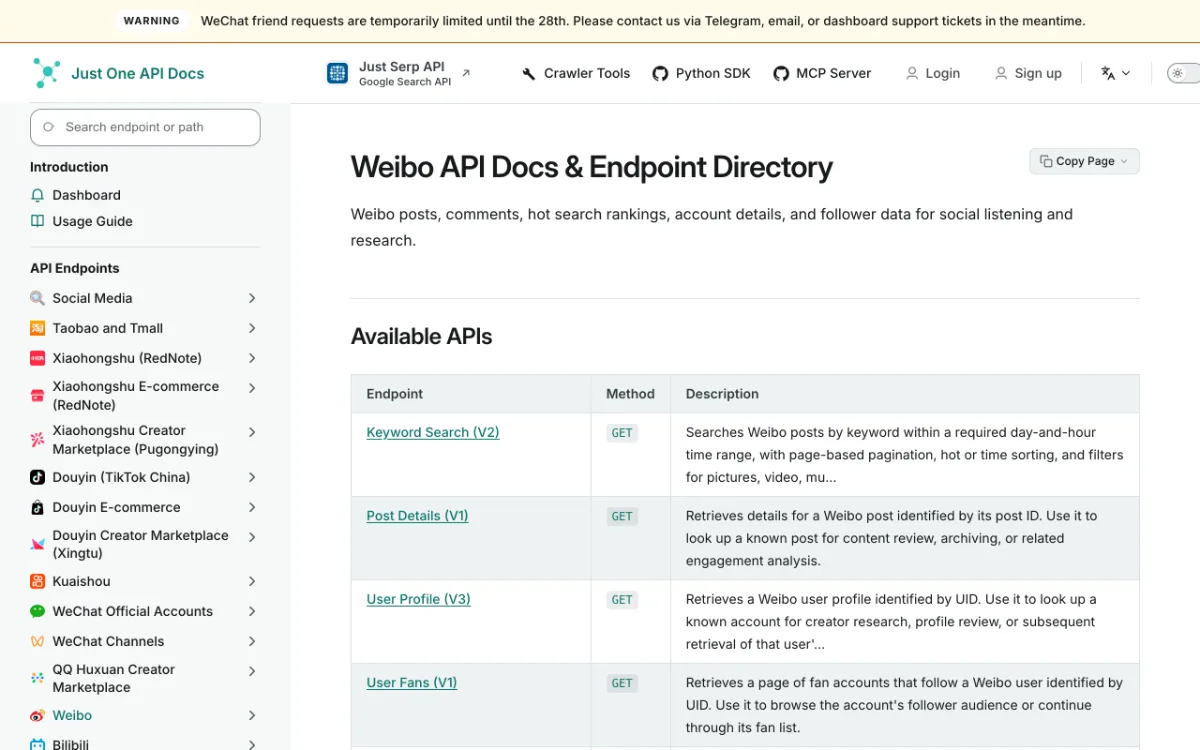1200x750 pixels.
Task: Toggle the light/dark theme switch
Action: coord(1183,73)
